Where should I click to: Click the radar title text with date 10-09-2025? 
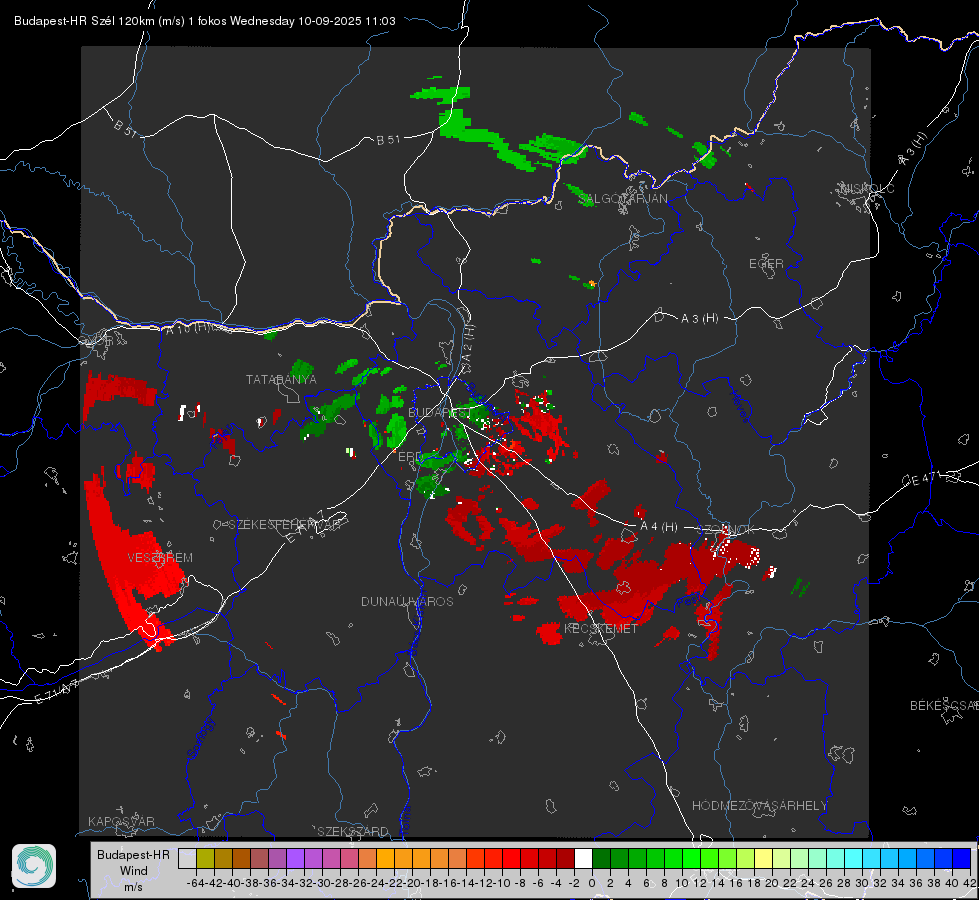pos(205,21)
